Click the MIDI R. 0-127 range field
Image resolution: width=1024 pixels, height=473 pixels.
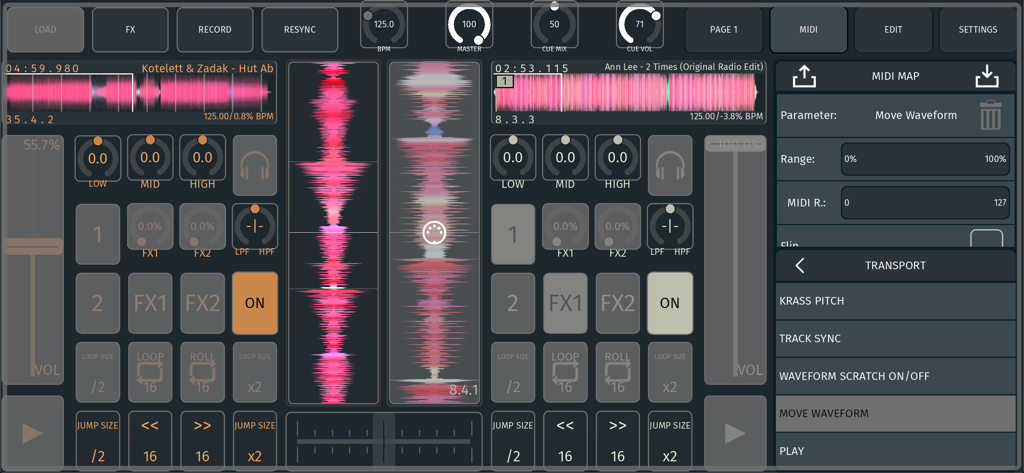click(925, 203)
